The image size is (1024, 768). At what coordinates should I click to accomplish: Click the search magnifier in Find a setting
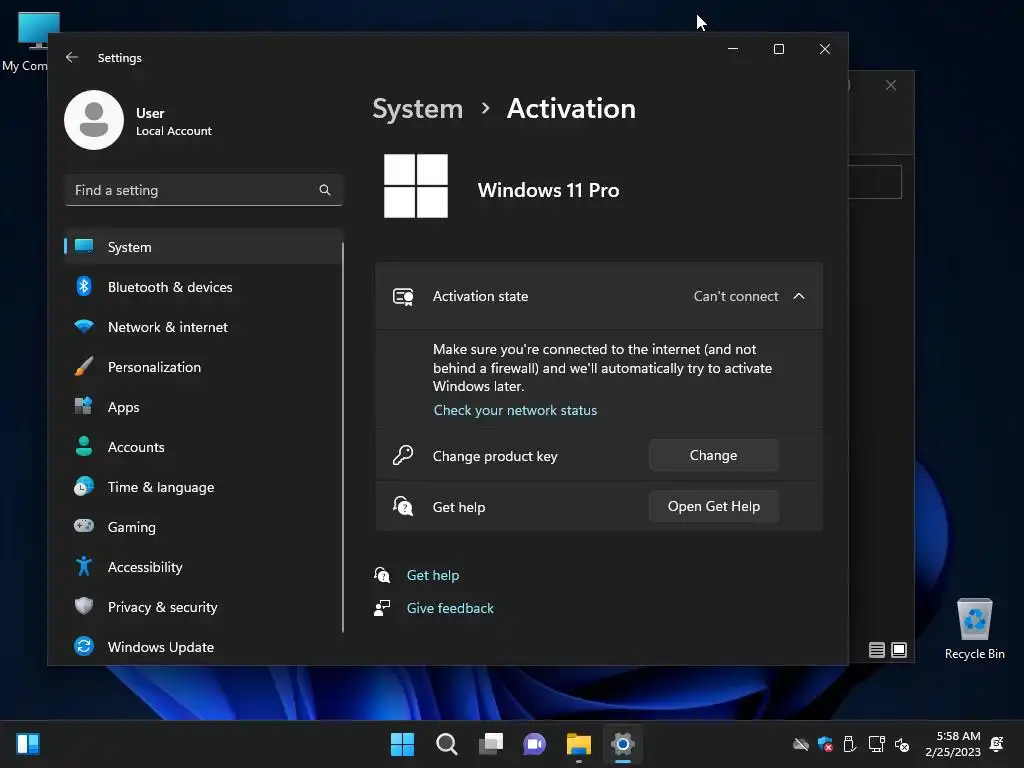[325, 190]
